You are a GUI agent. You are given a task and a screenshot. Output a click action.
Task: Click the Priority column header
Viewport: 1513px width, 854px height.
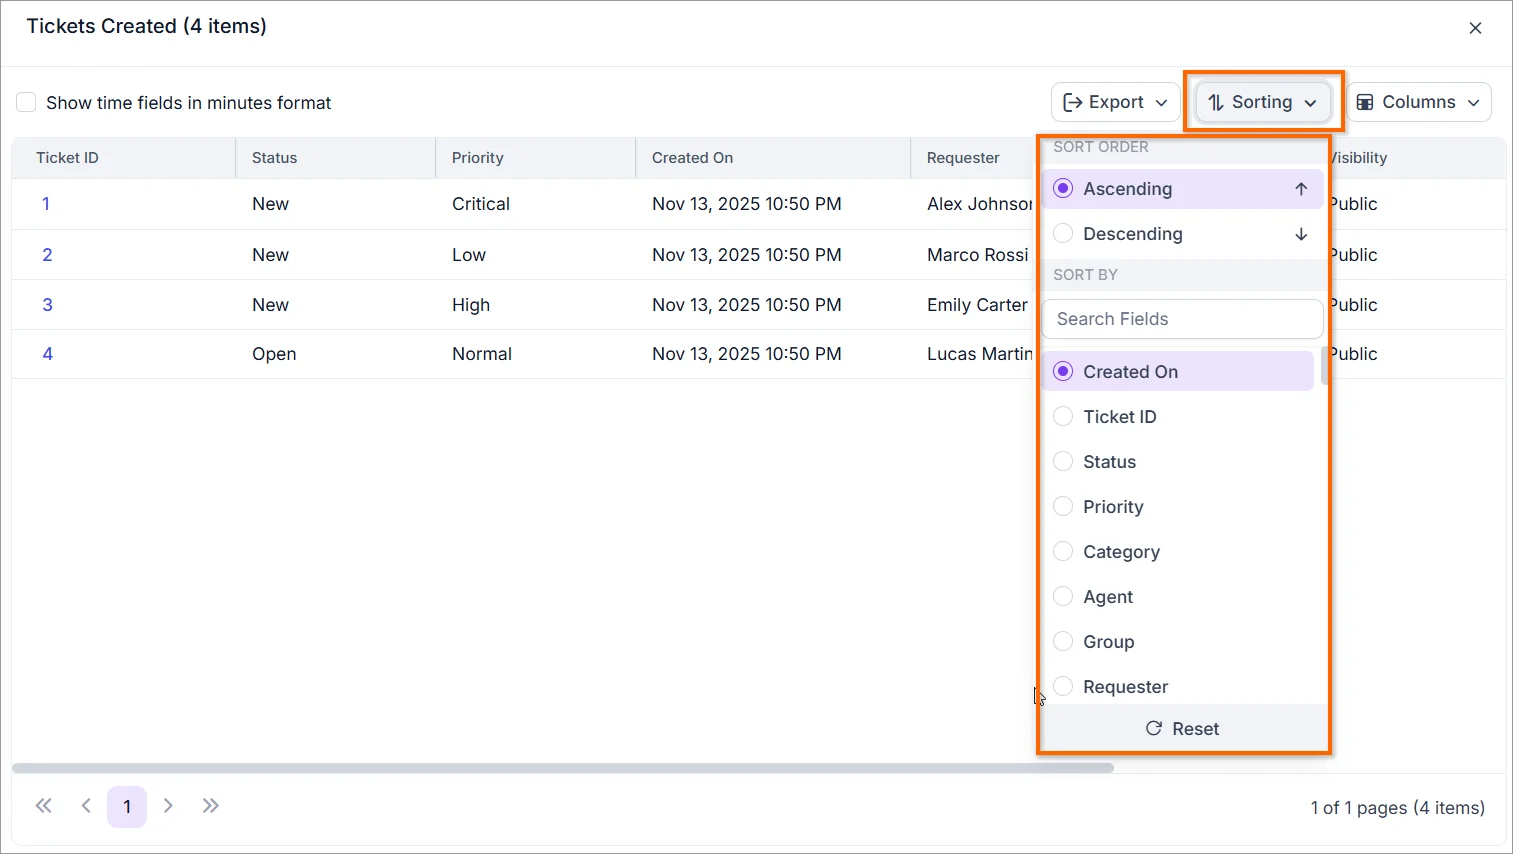(536, 158)
